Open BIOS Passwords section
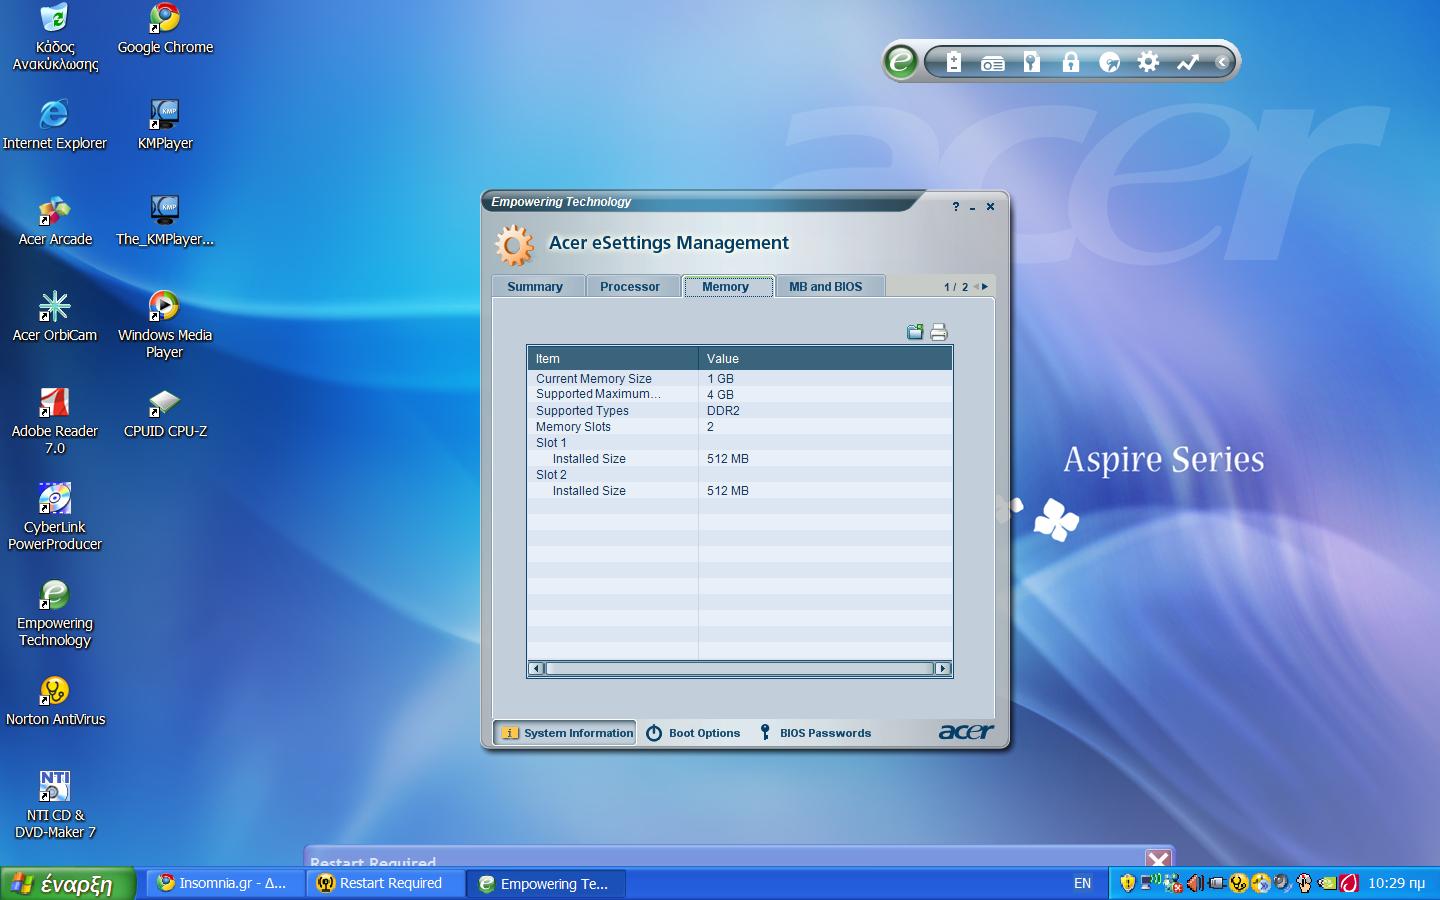The width and height of the screenshot is (1440, 900). (814, 733)
